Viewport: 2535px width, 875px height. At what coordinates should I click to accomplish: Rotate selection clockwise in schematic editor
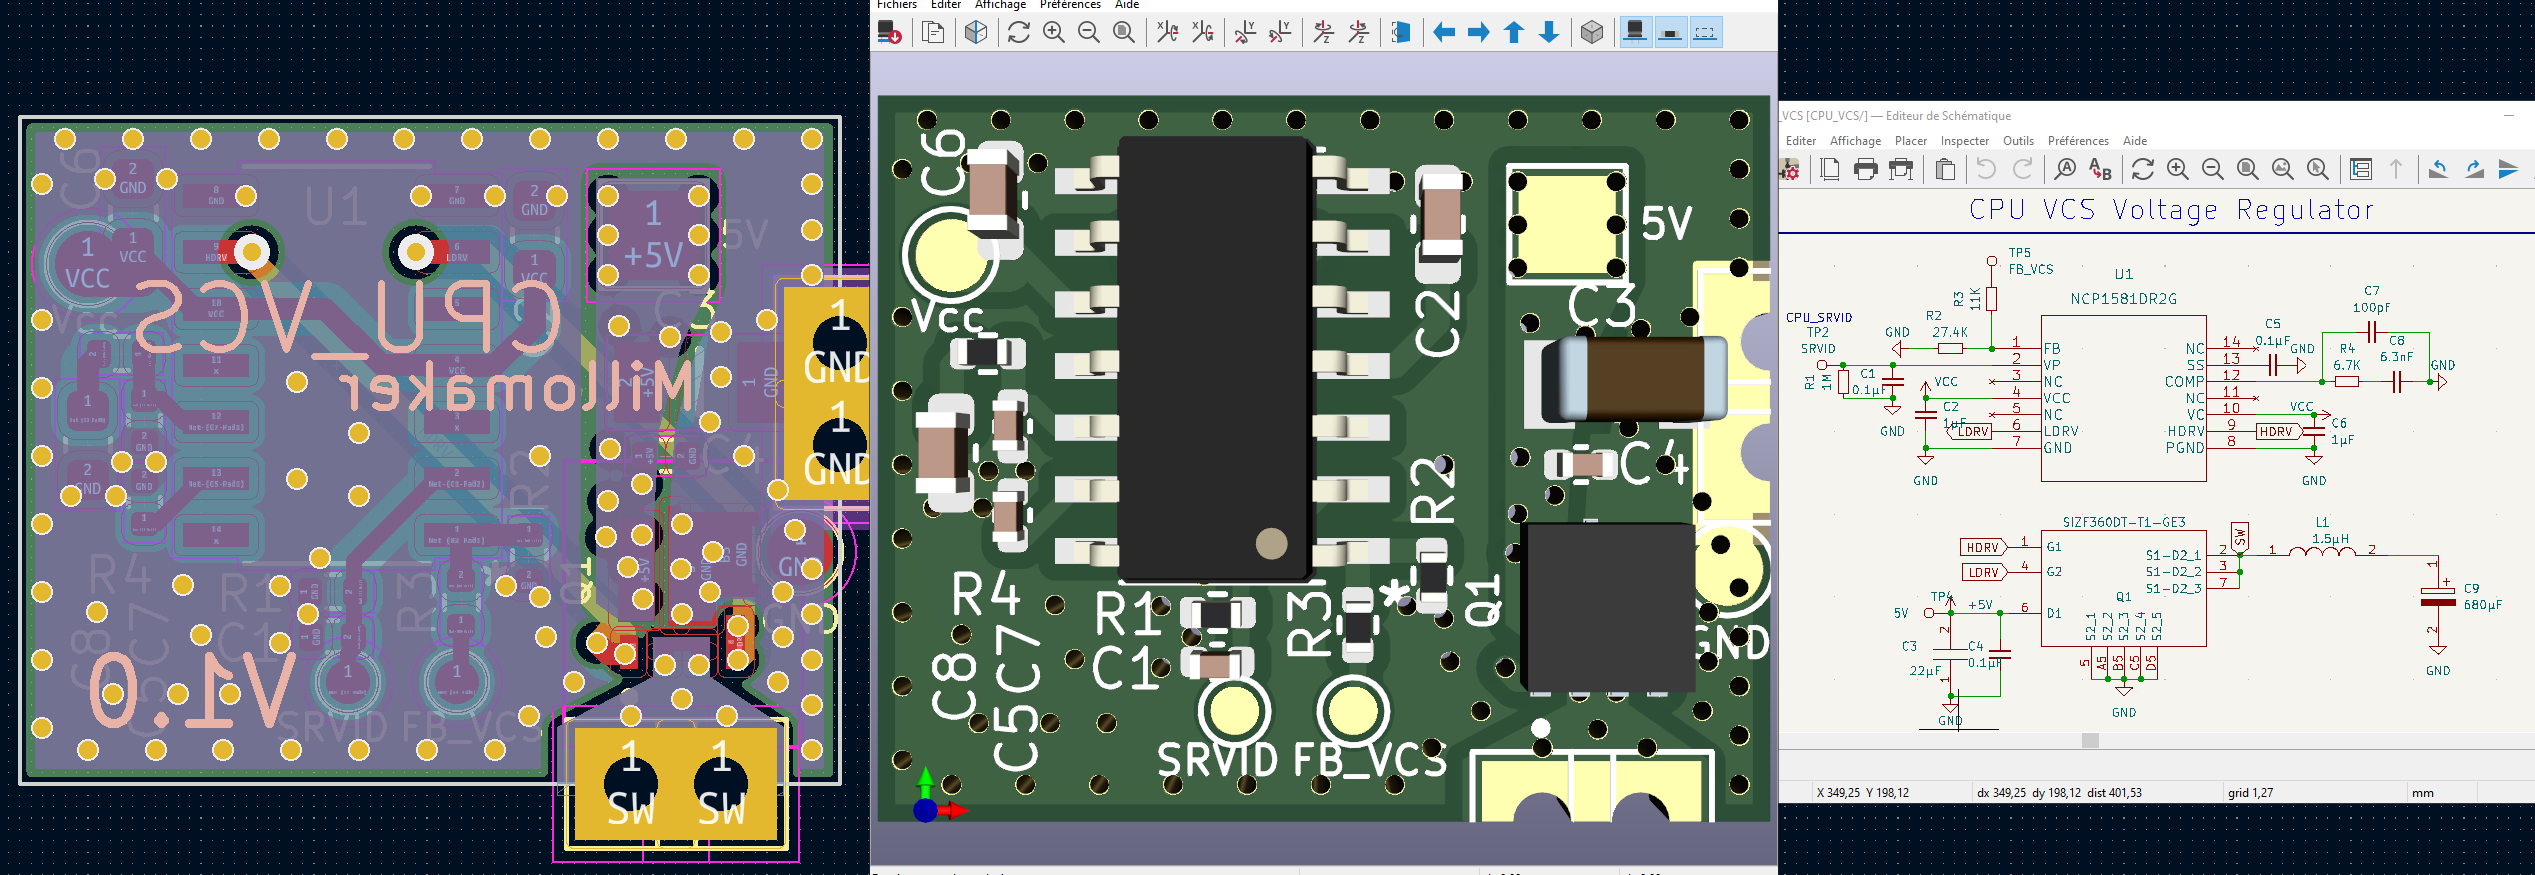2474,170
